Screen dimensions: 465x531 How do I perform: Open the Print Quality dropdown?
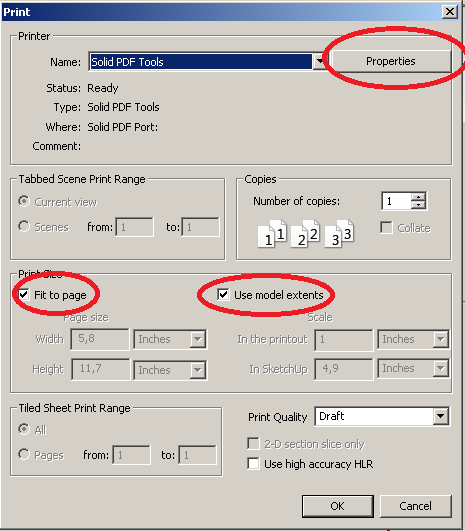[x=440, y=416]
